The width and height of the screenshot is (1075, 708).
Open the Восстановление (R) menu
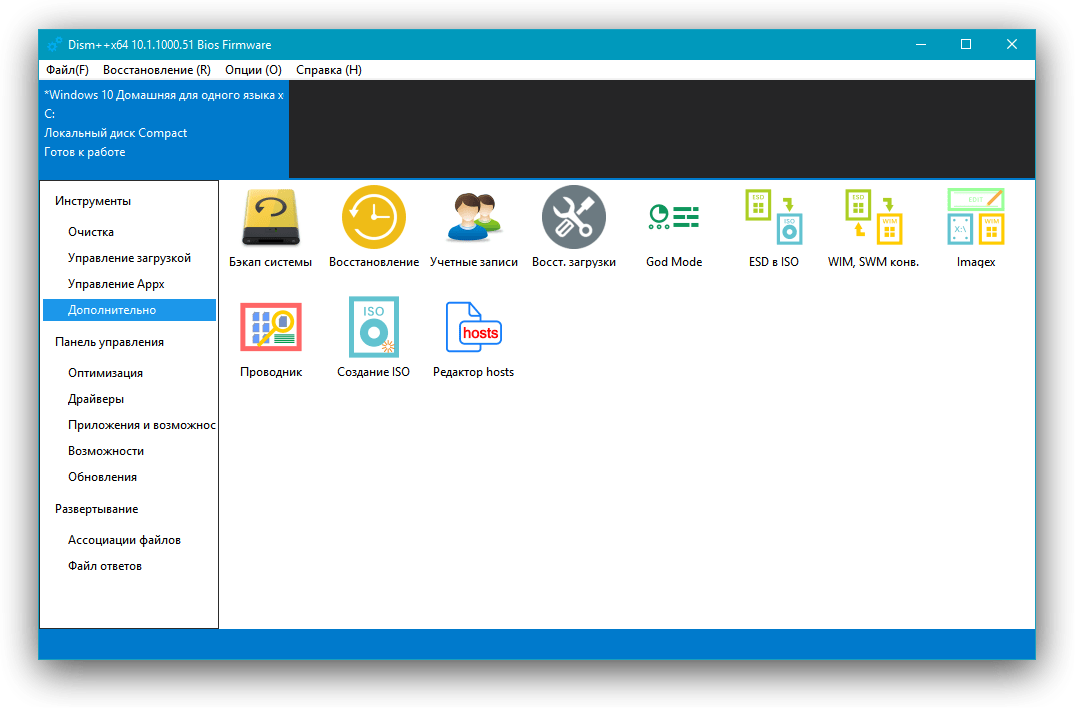point(156,70)
